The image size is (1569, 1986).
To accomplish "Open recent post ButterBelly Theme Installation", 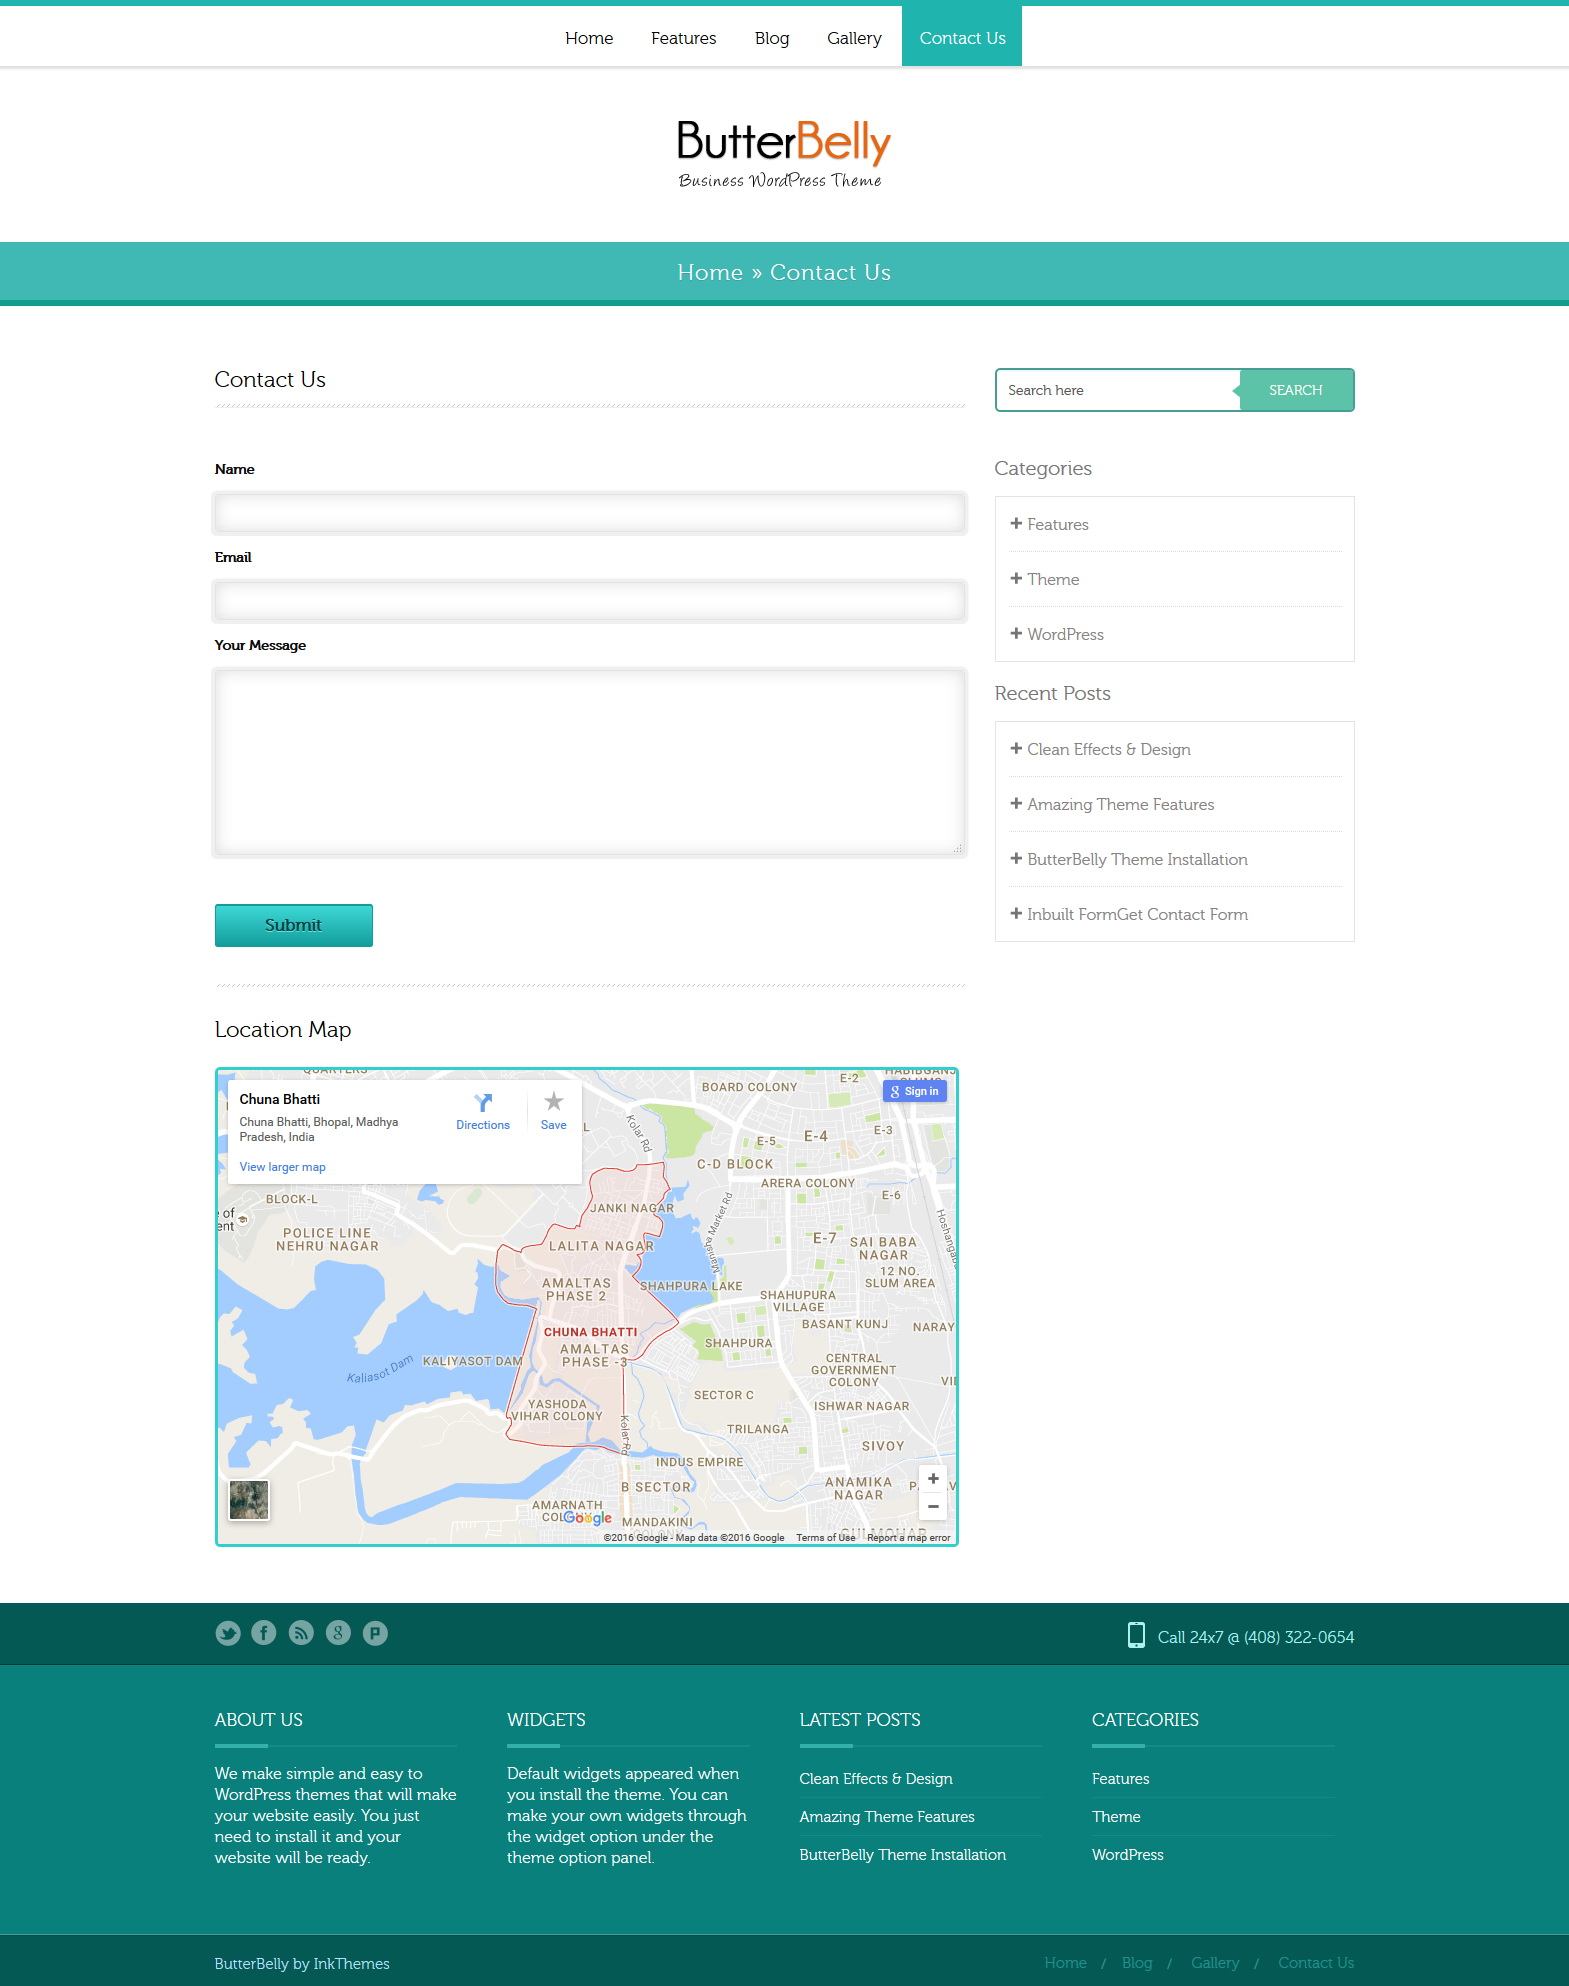I will point(1137,859).
